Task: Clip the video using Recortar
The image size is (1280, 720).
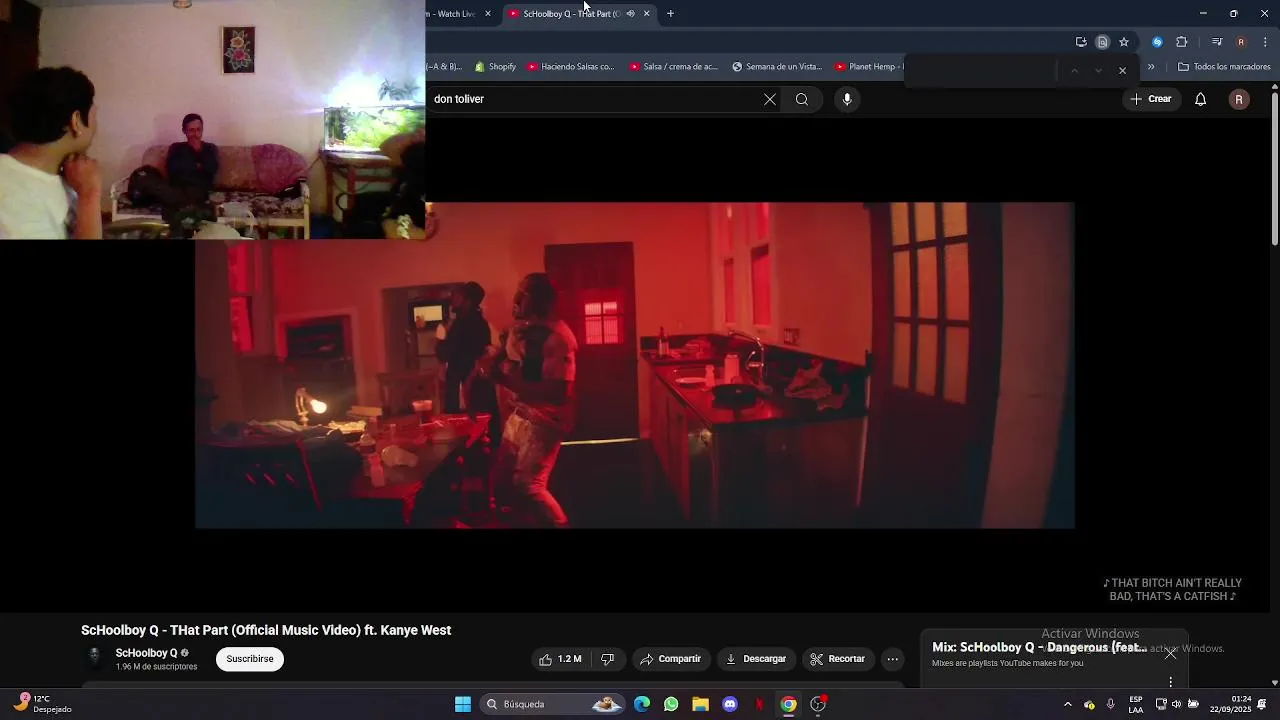Action: [x=837, y=659]
